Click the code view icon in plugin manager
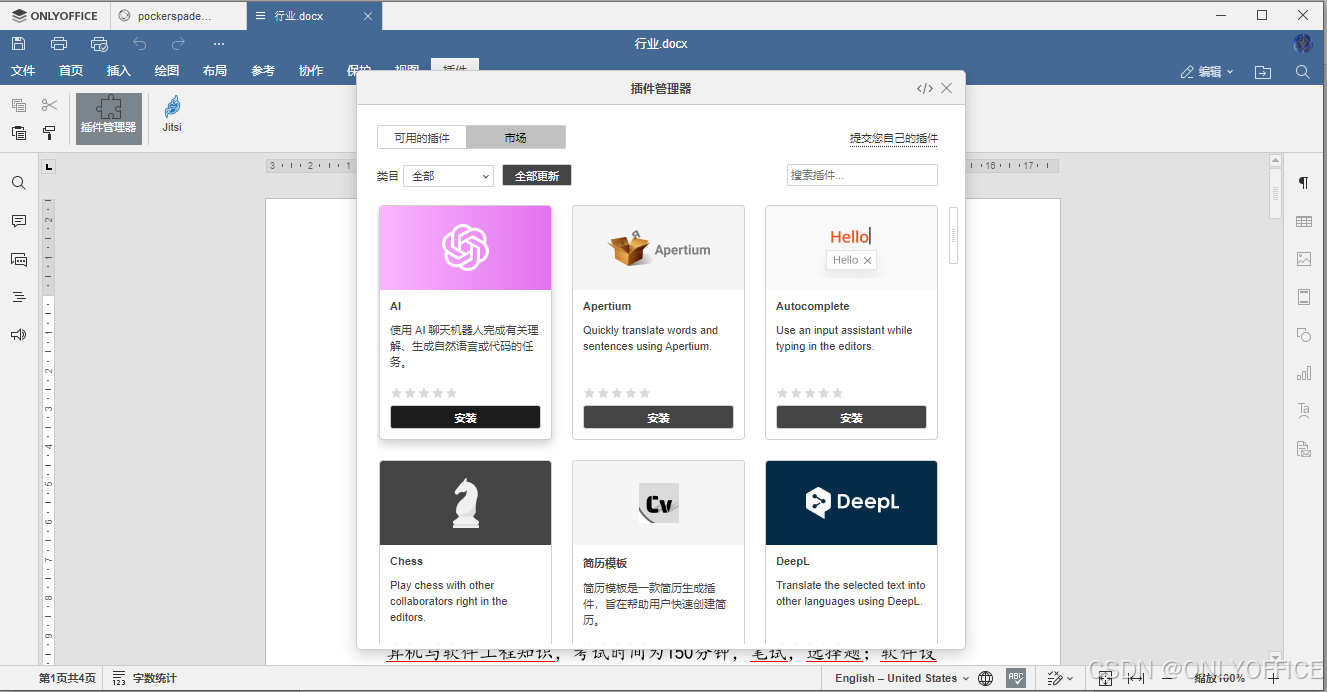 click(x=924, y=88)
